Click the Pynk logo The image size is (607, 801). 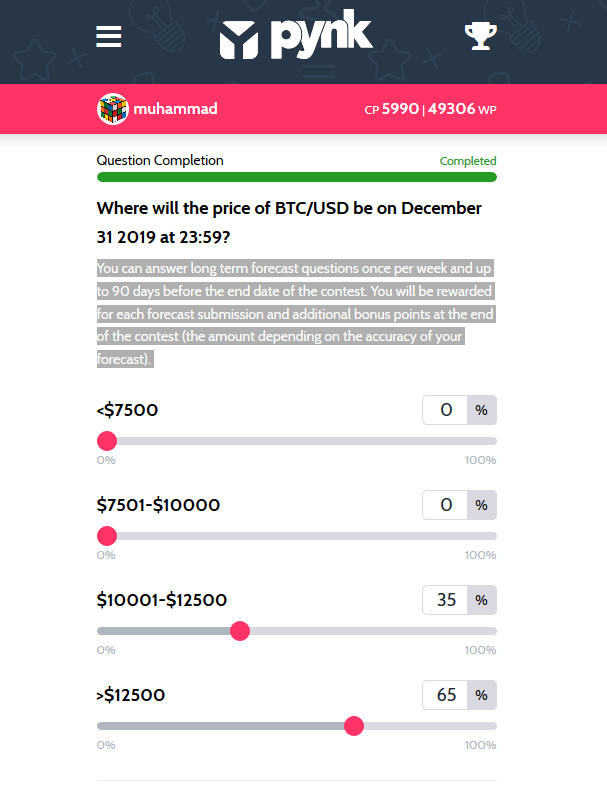coord(296,35)
